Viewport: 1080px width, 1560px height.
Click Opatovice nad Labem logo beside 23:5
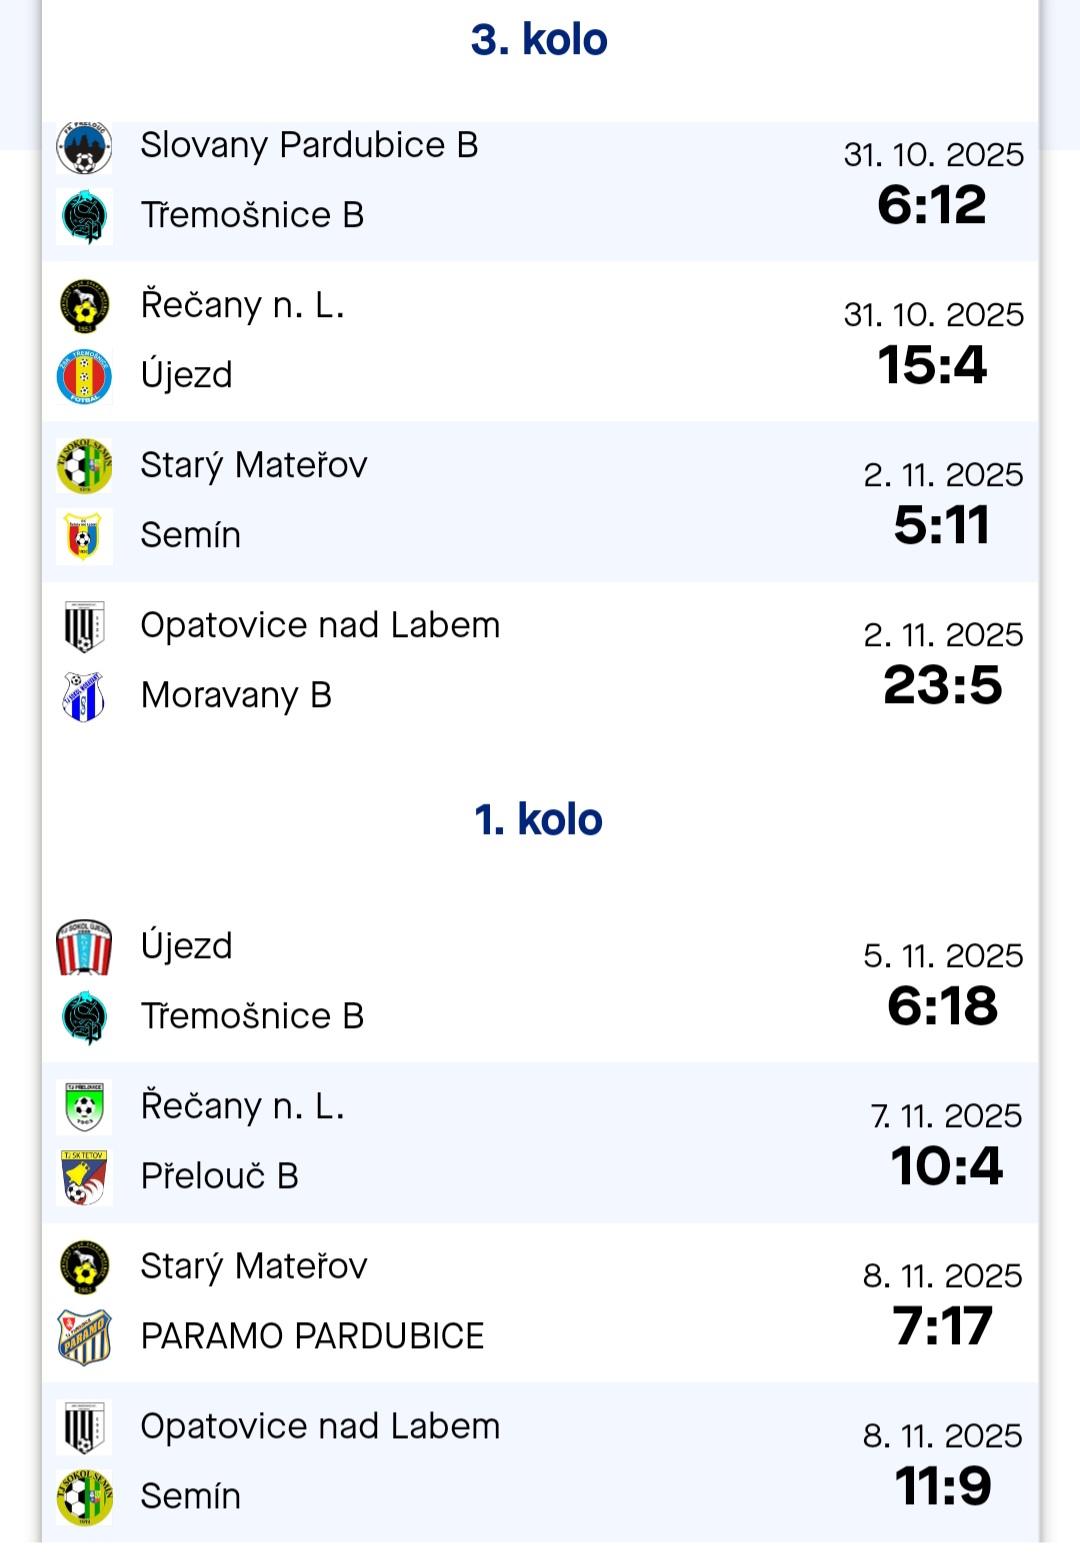click(x=84, y=627)
